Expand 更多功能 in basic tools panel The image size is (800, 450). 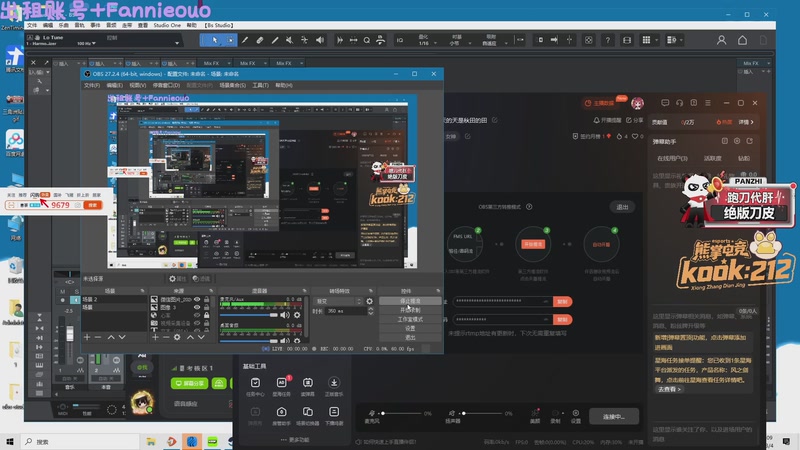295,440
